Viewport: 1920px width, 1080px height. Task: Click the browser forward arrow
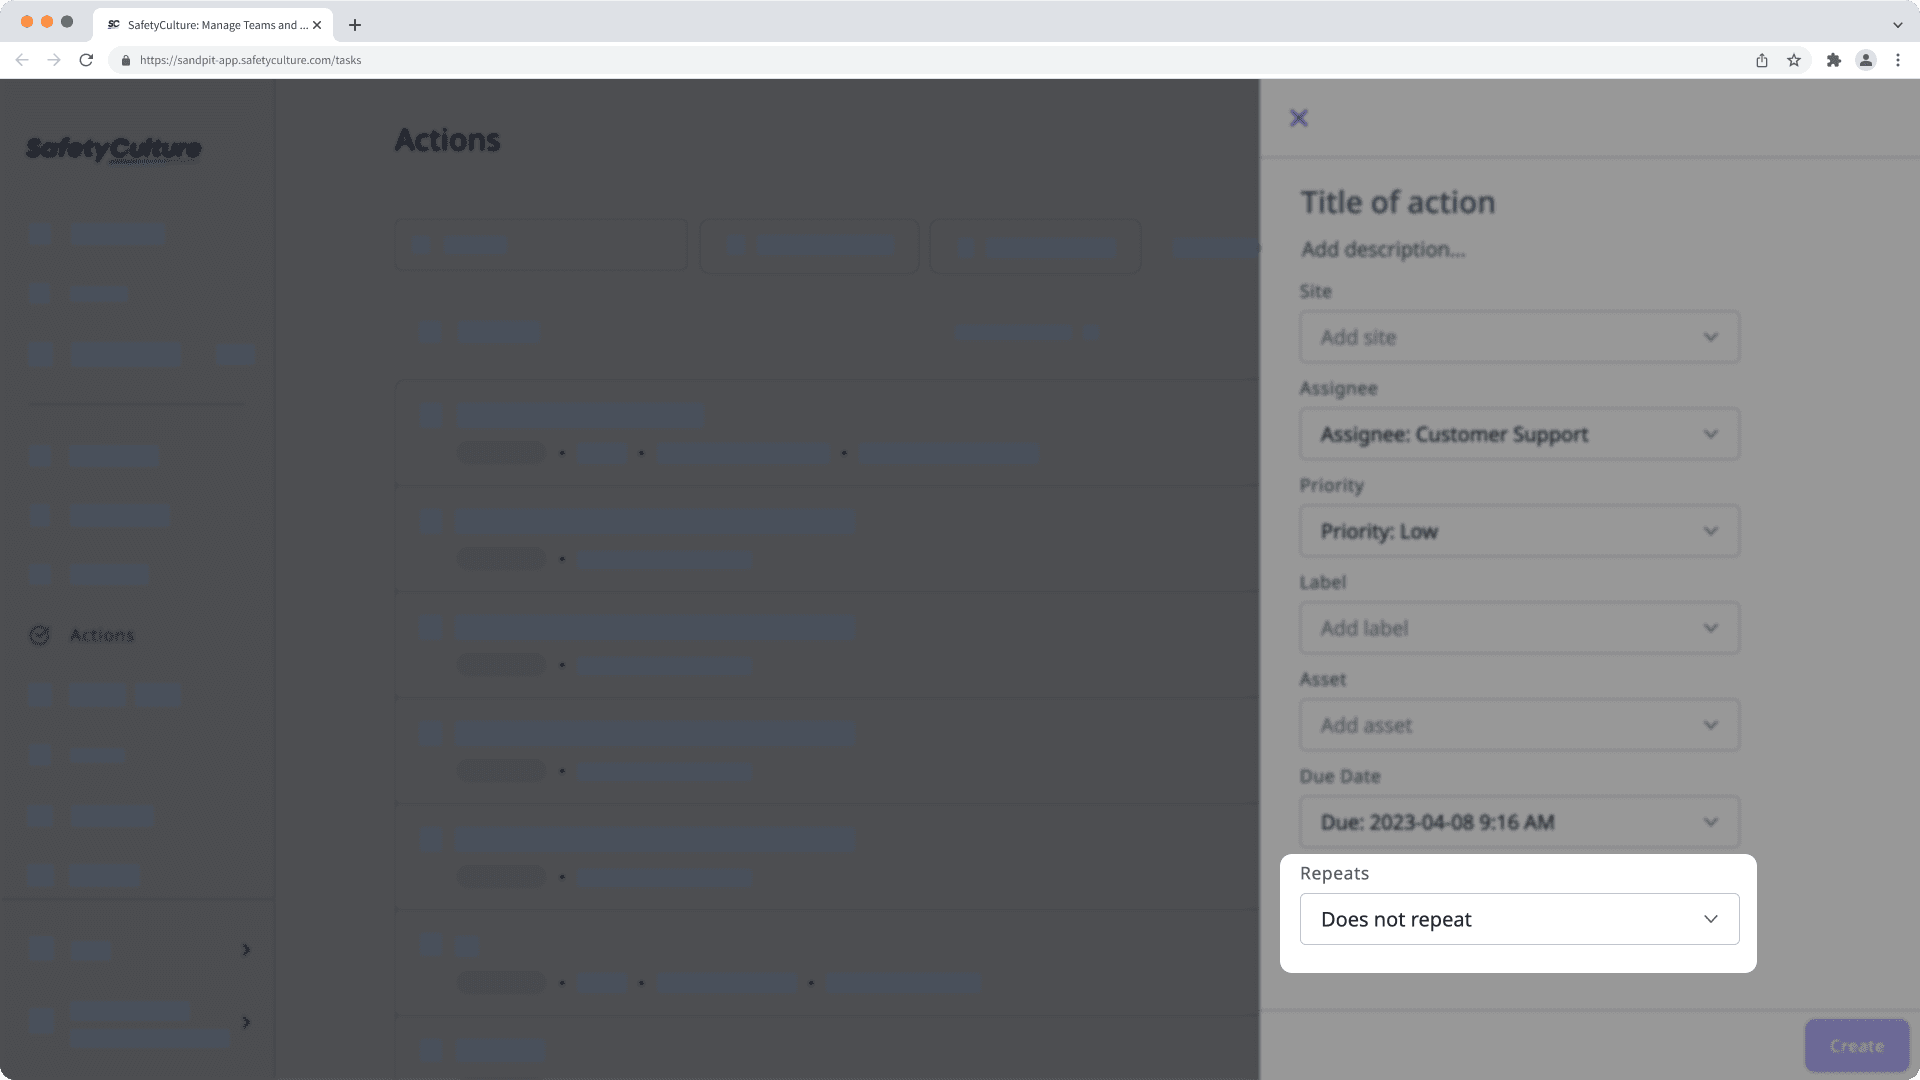pos(54,60)
